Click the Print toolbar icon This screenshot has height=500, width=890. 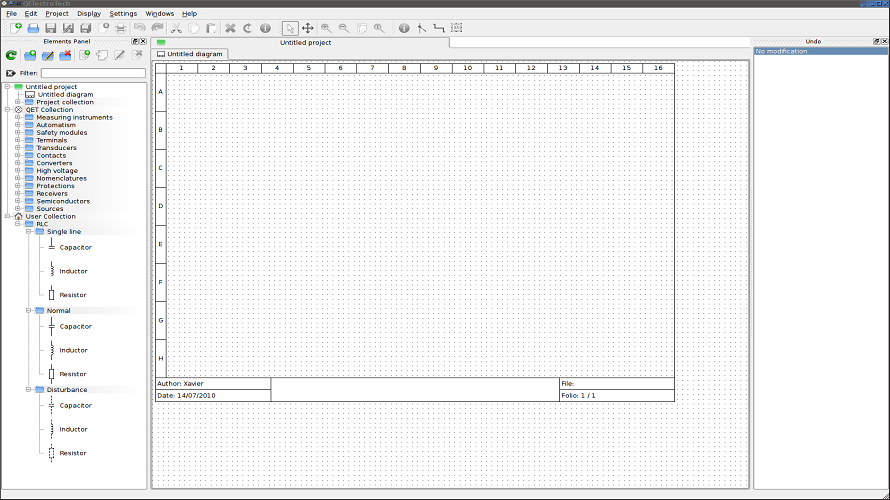point(120,28)
